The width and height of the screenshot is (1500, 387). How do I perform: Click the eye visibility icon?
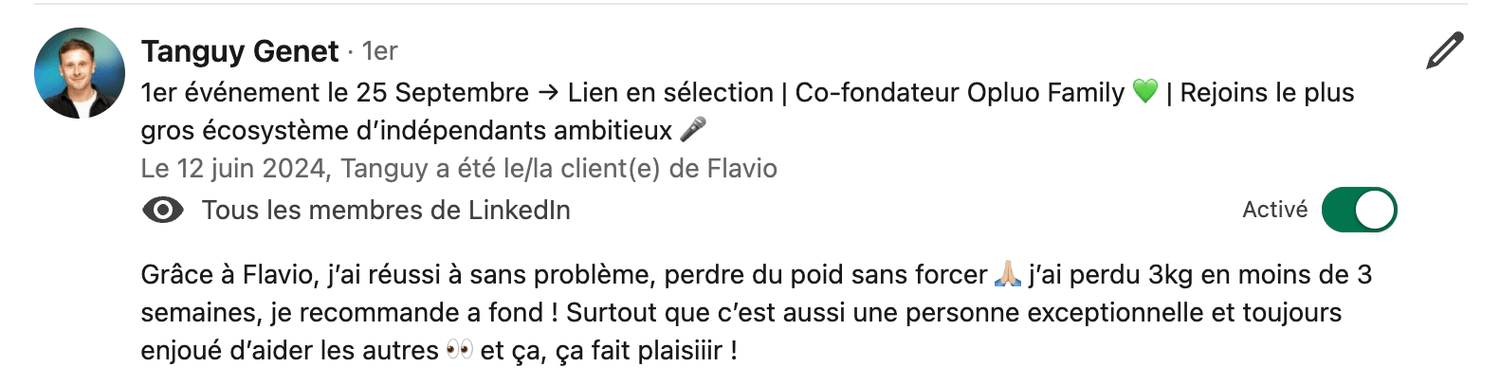click(x=163, y=210)
